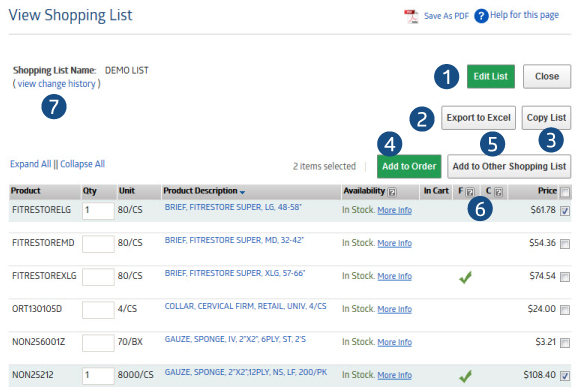Tick the NON256001Z row checkbox
The height and width of the screenshot is (392, 578).
(564, 343)
